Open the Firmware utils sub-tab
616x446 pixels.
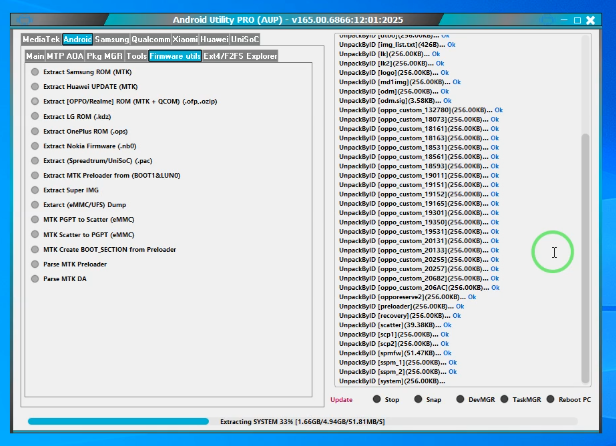pyautogui.click(x=175, y=56)
